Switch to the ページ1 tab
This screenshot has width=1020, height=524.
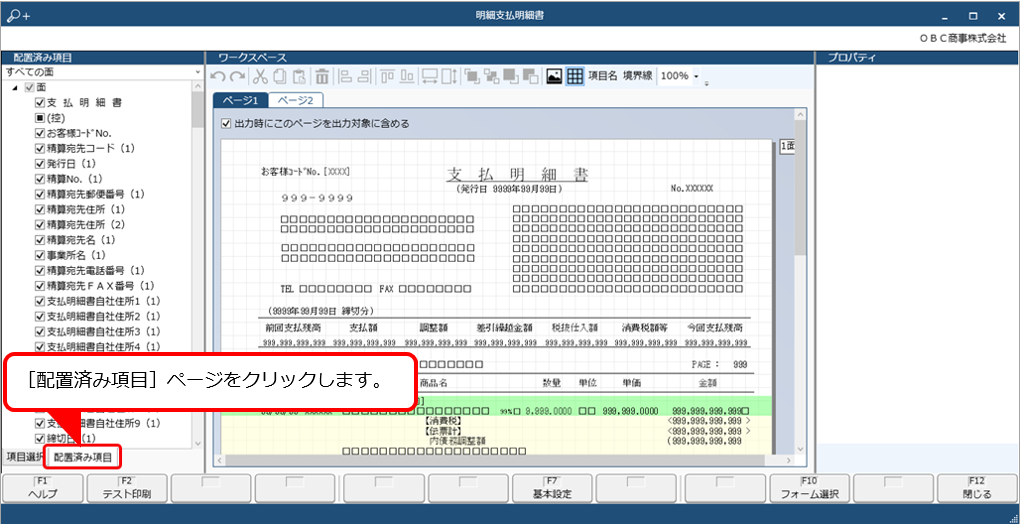point(241,100)
